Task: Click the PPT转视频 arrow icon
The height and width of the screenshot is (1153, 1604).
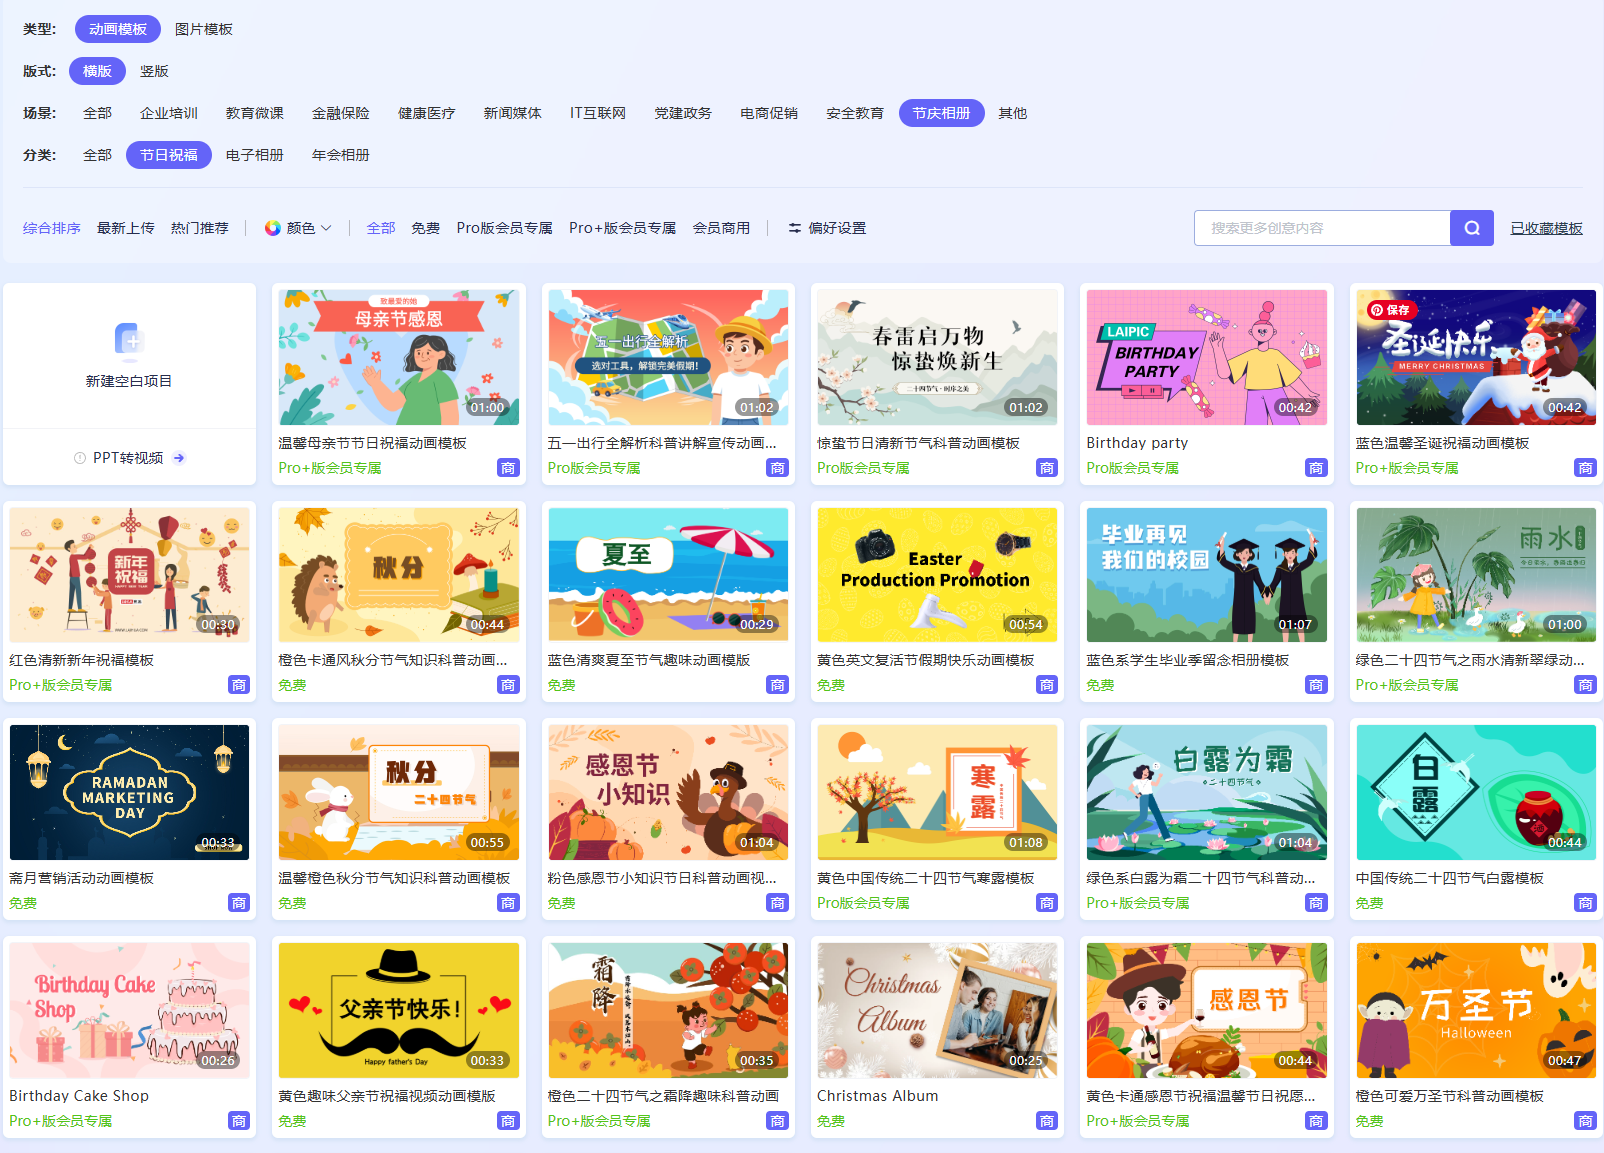Action: [179, 458]
